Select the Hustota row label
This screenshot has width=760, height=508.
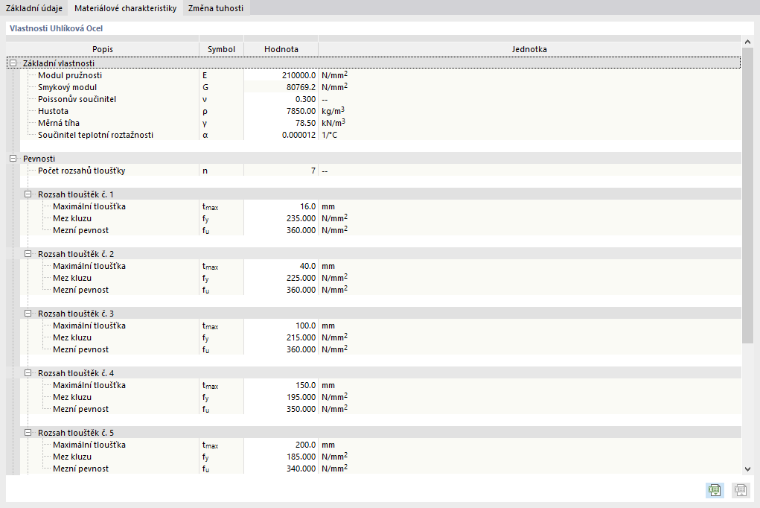pos(53,111)
